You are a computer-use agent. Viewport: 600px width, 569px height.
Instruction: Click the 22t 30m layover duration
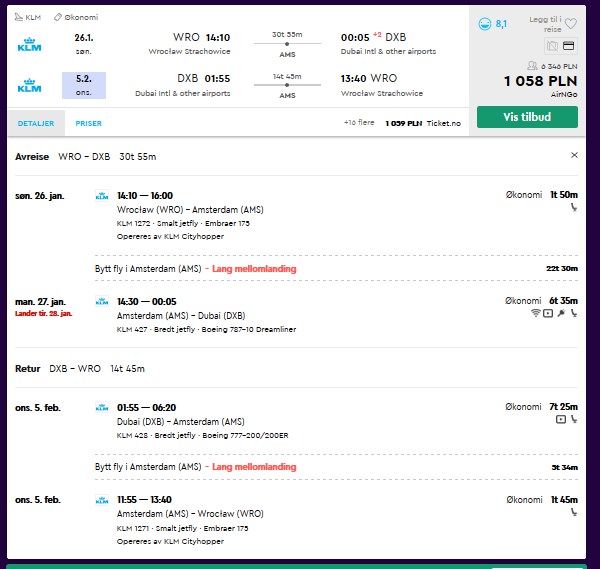point(562,269)
